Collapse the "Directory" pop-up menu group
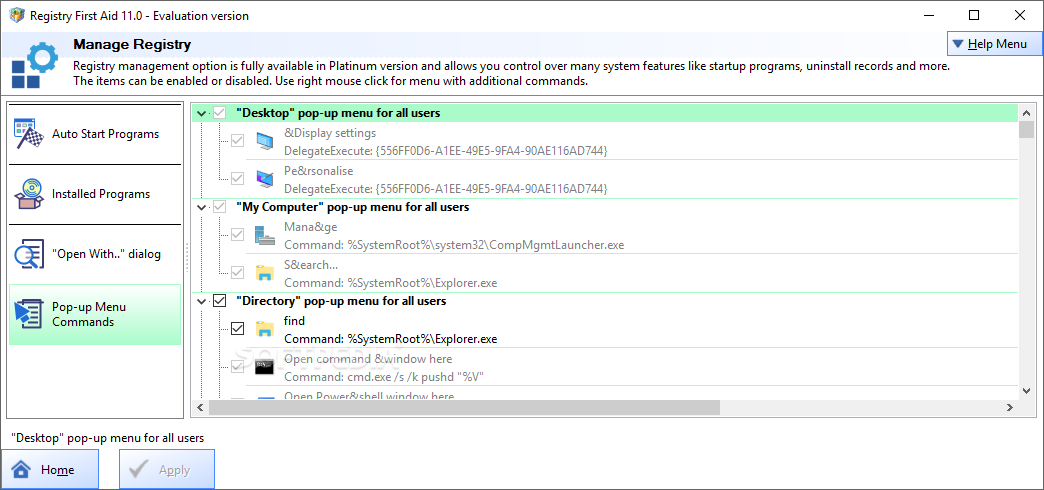The width and height of the screenshot is (1044, 490). tap(202, 302)
